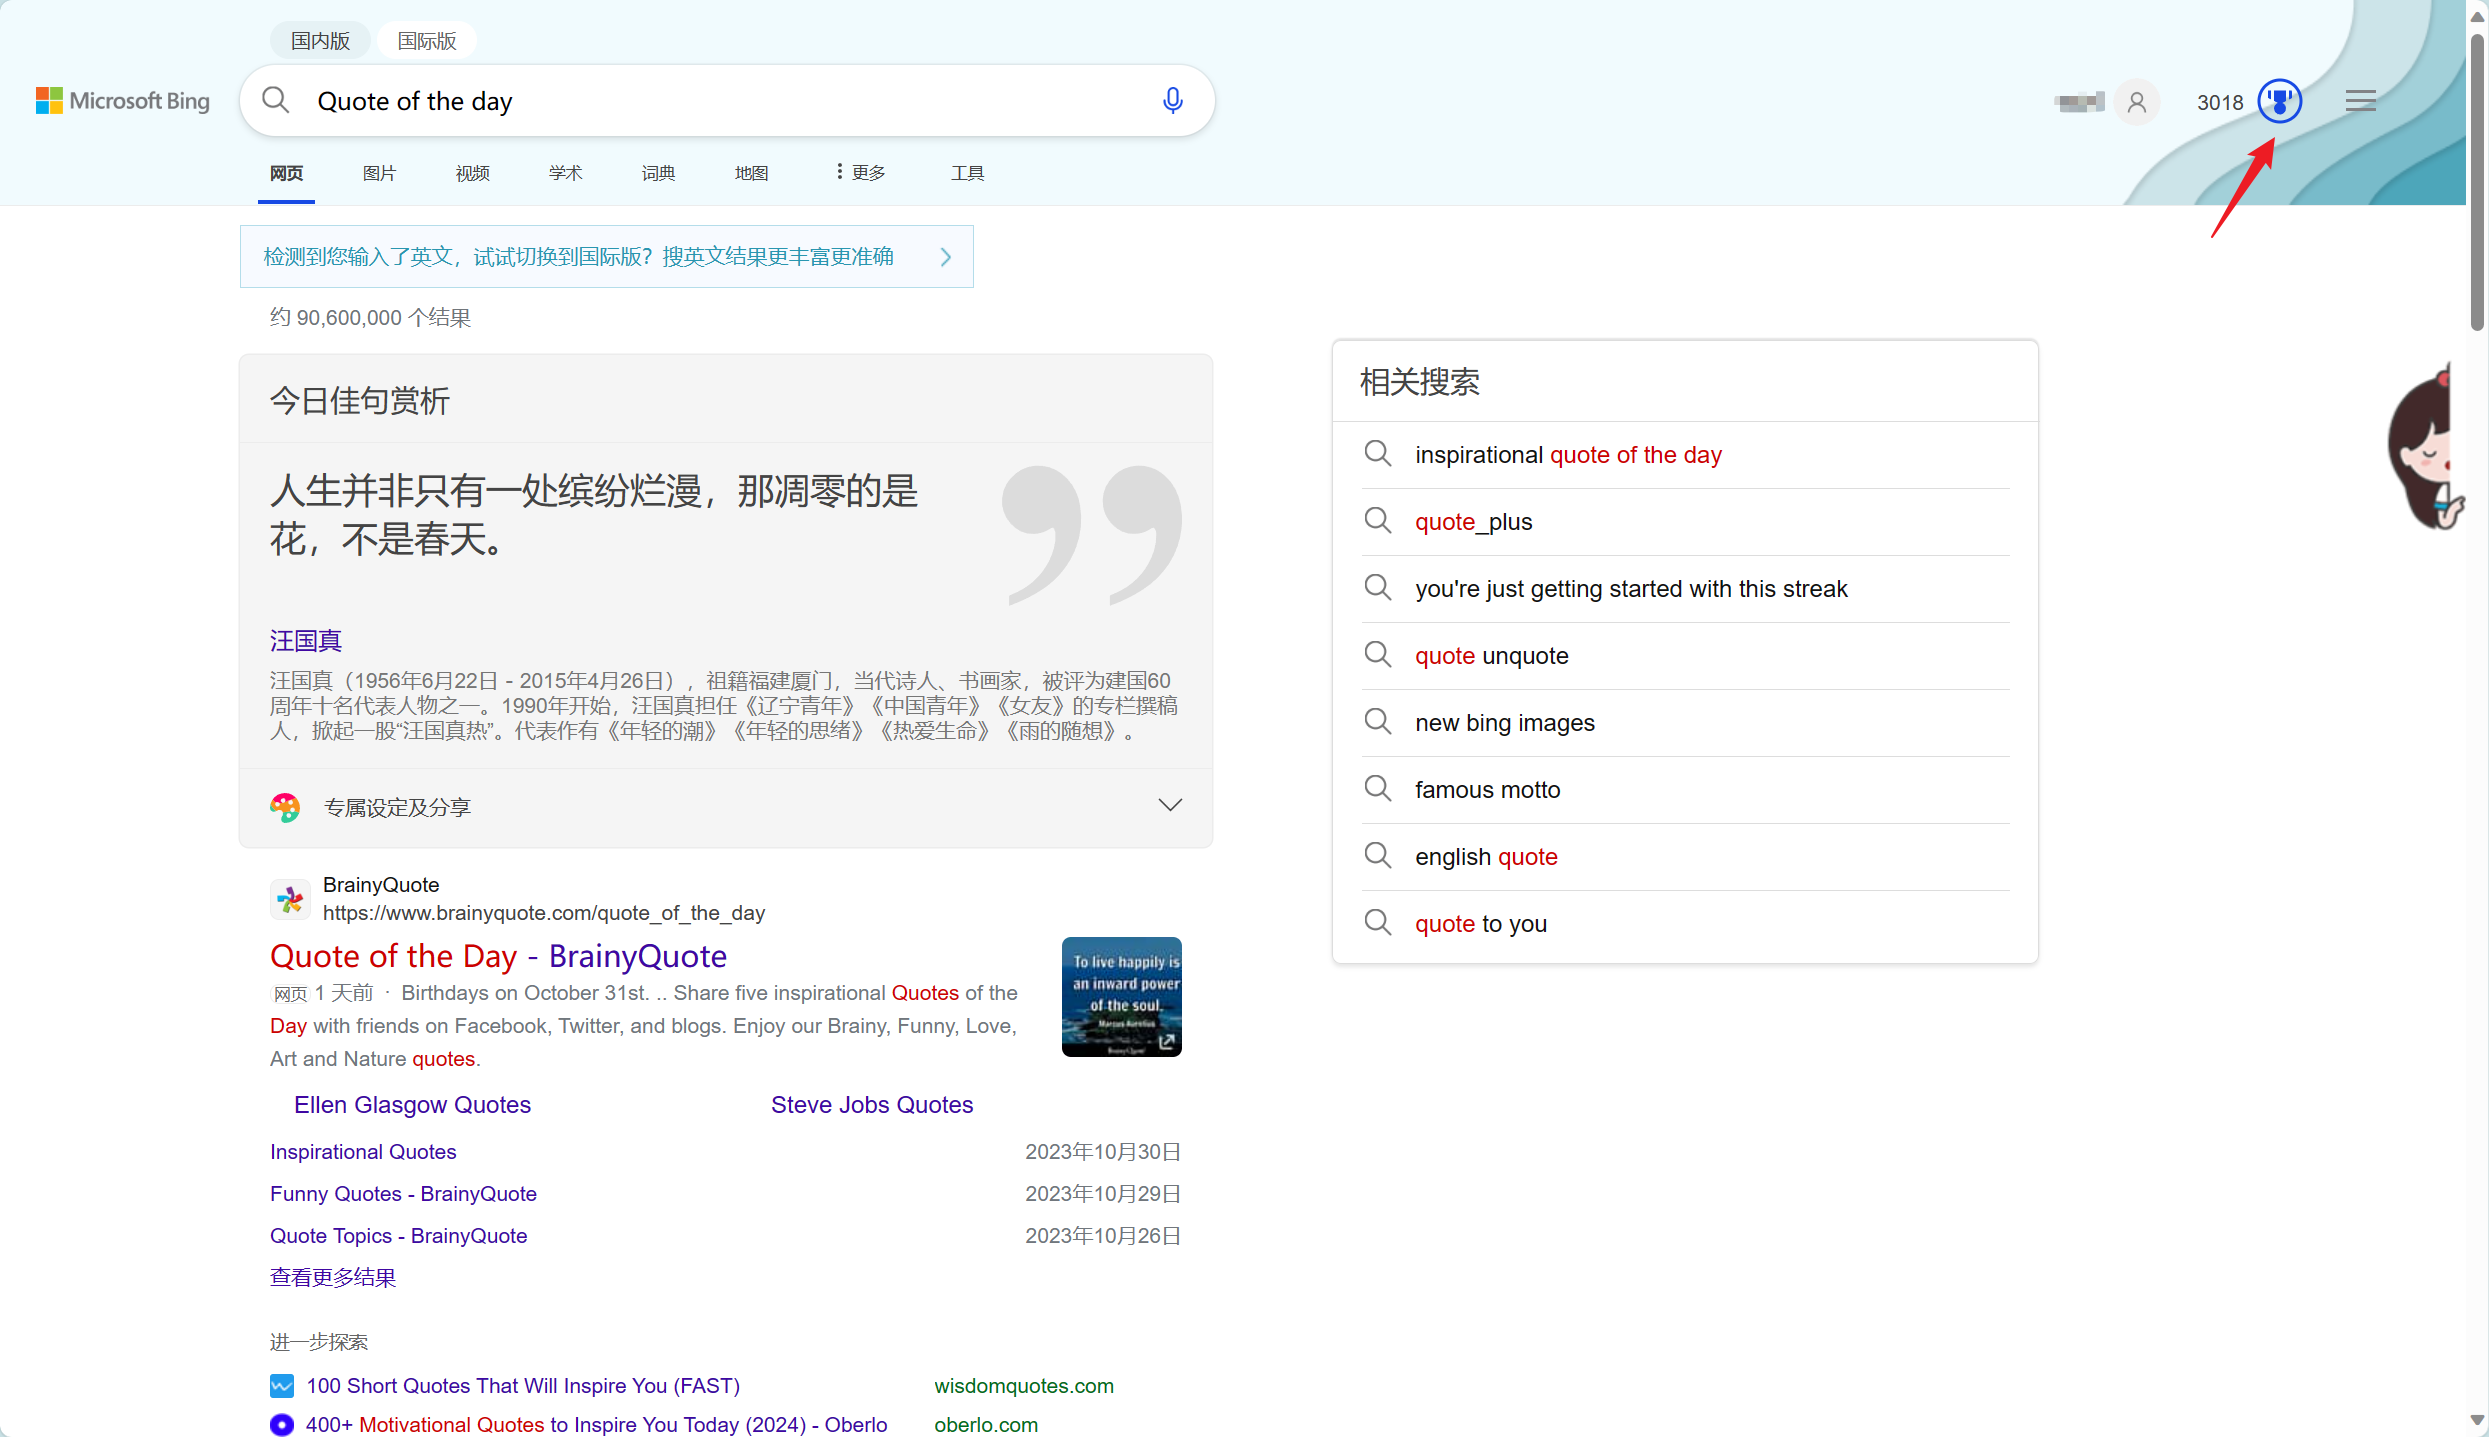Click the BrainyQuote pinwheel favicon
This screenshot has height=1437, width=2489.
(x=290, y=899)
